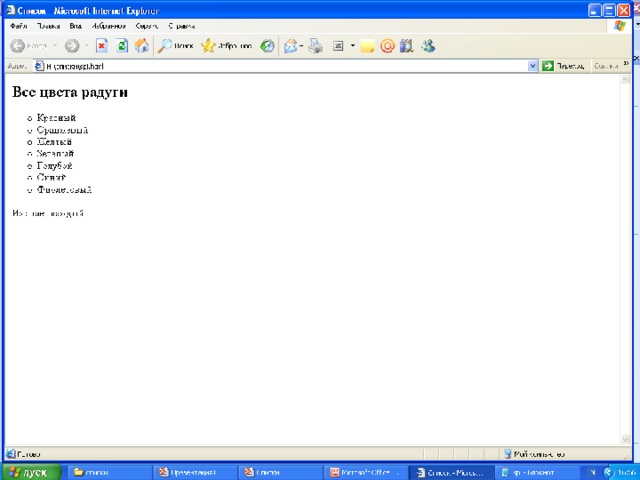Viewport: 640px width, 480px height.
Task: Click the Пуск Start button
Action: pos(31,472)
